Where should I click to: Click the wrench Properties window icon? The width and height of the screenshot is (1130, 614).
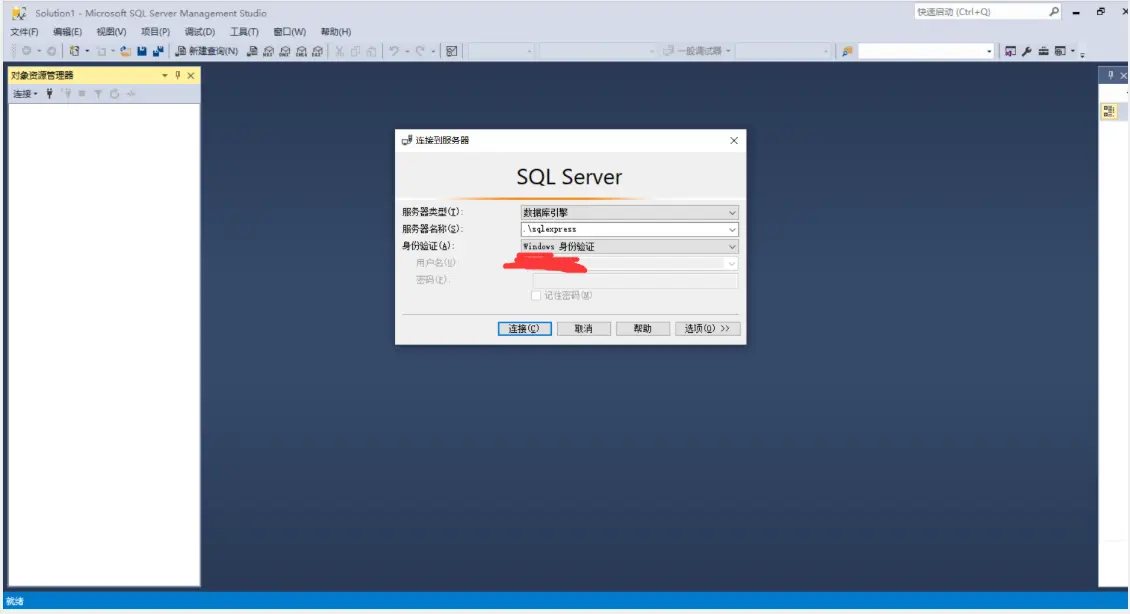click(1026, 51)
